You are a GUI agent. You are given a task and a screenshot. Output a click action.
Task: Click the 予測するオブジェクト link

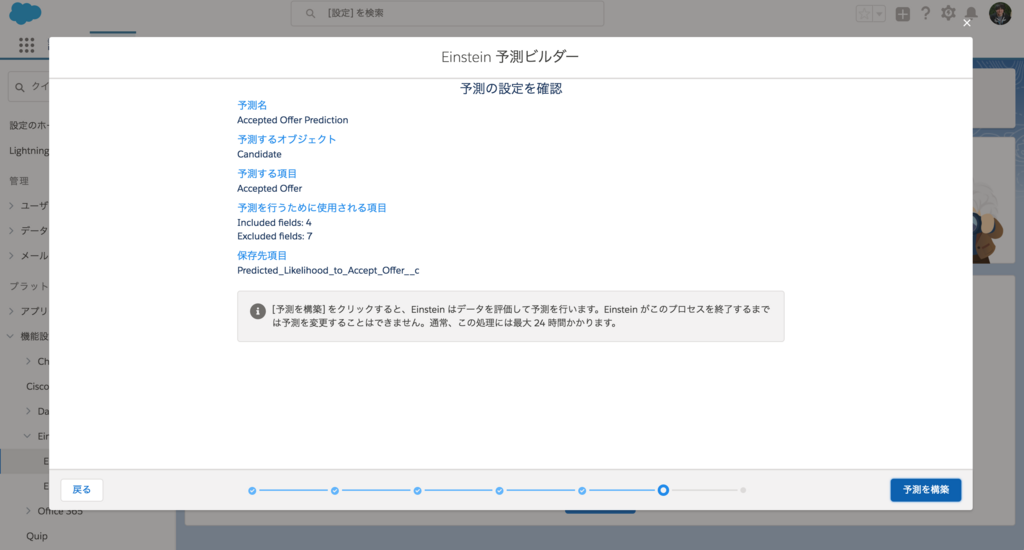(x=287, y=139)
